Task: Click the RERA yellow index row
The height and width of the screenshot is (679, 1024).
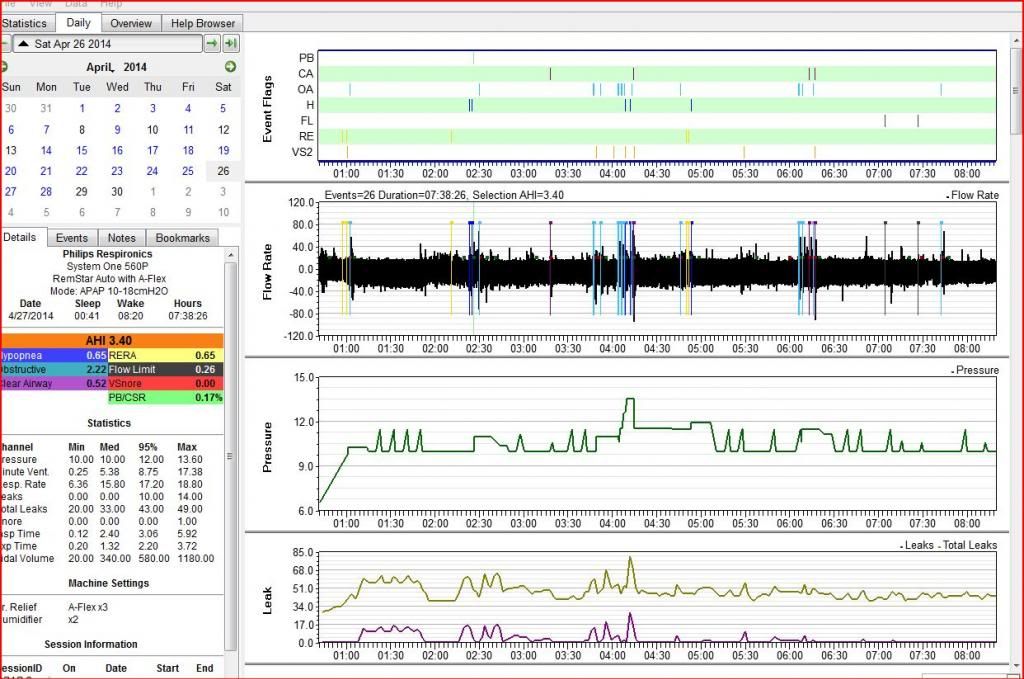Action: pyautogui.click(x=166, y=356)
